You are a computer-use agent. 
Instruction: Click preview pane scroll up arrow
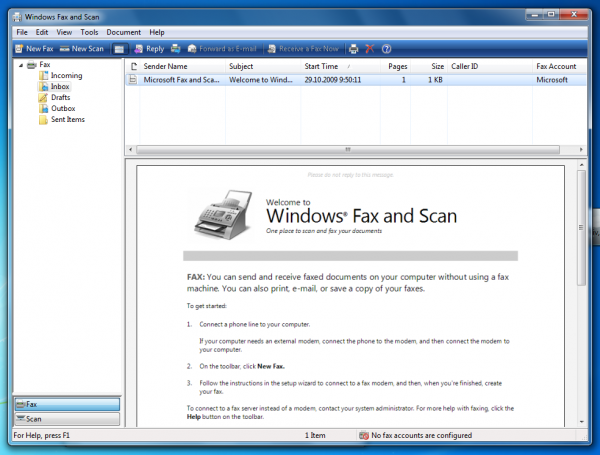[x=582, y=165]
